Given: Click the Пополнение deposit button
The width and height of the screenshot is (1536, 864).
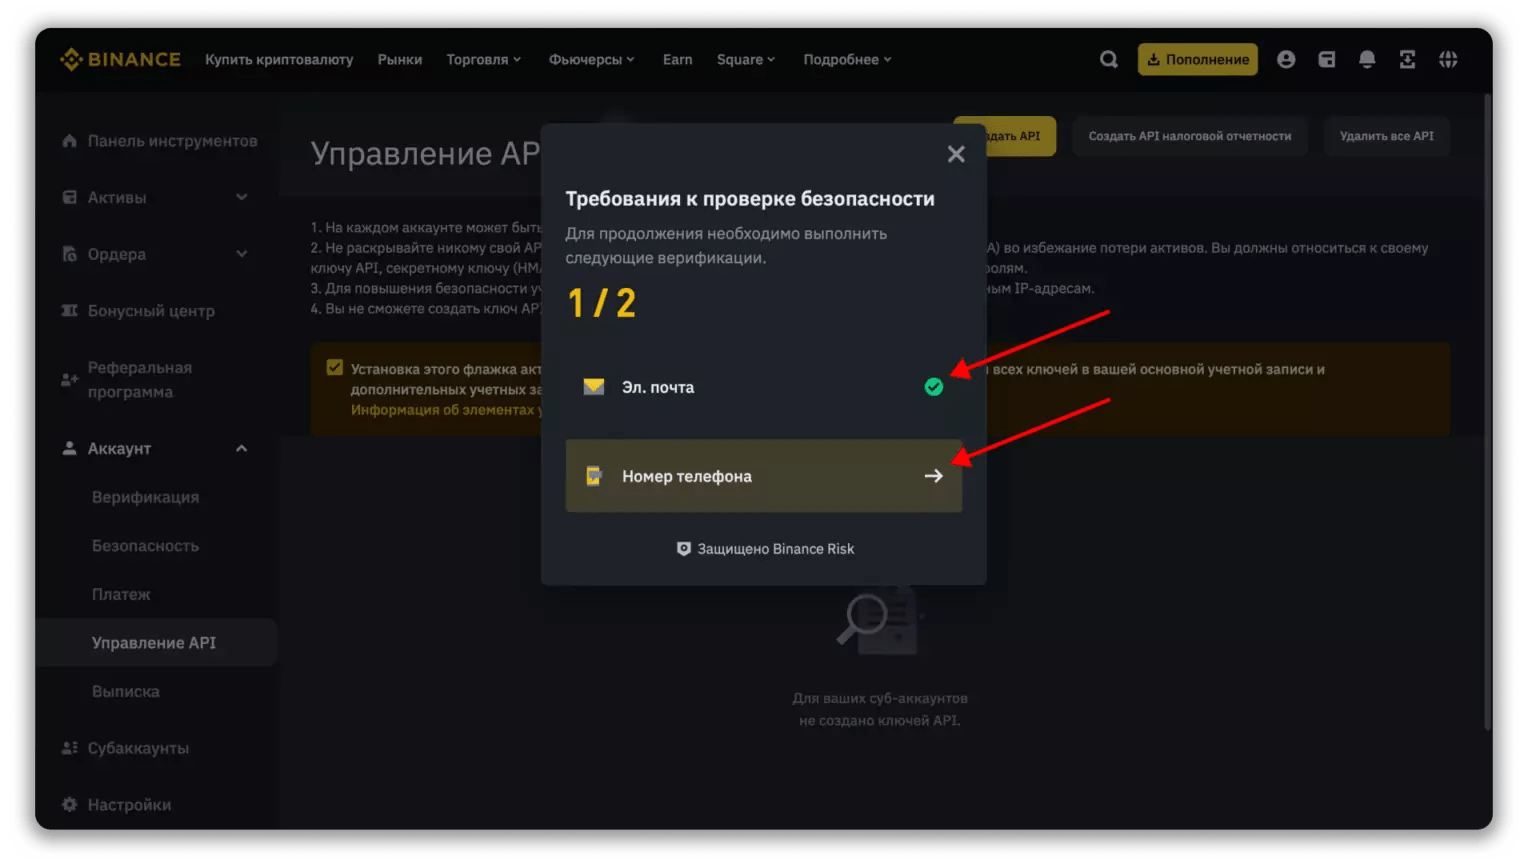Looking at the screenshot, I should pyautogui.click(x=1197, y=59).
